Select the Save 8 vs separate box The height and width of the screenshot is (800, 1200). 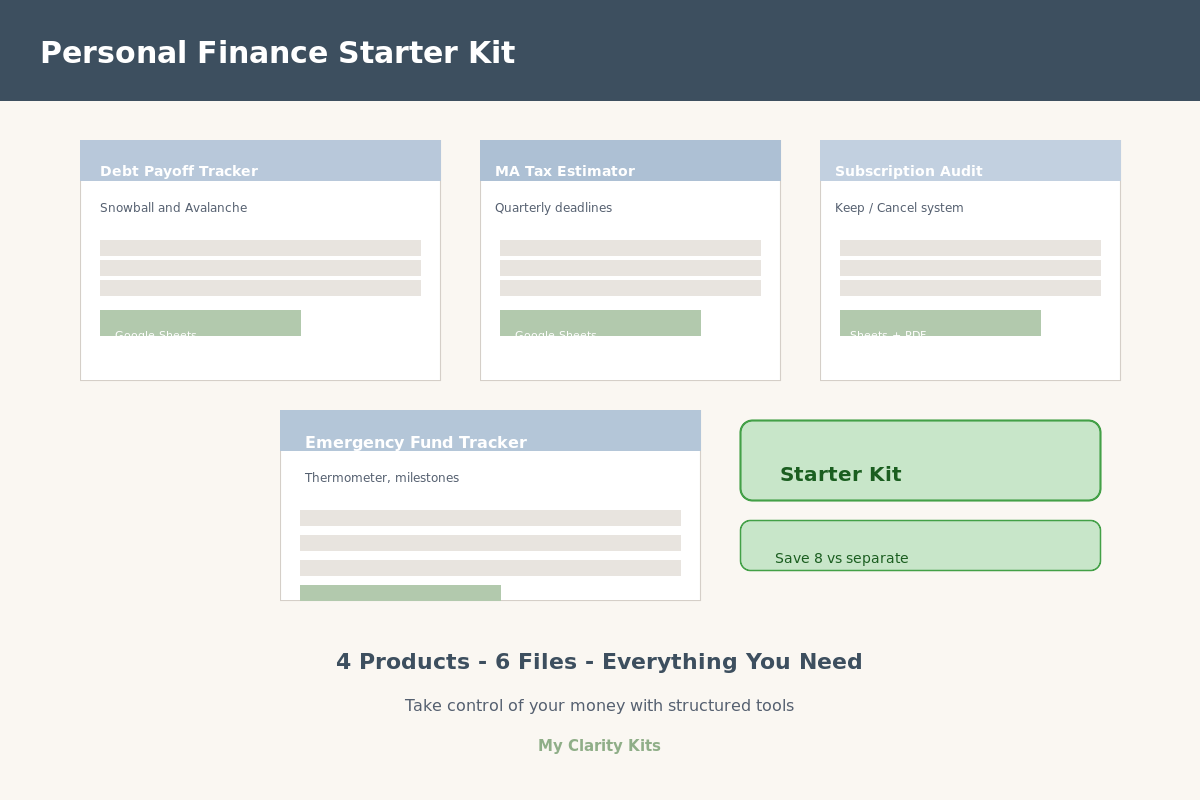920,546
